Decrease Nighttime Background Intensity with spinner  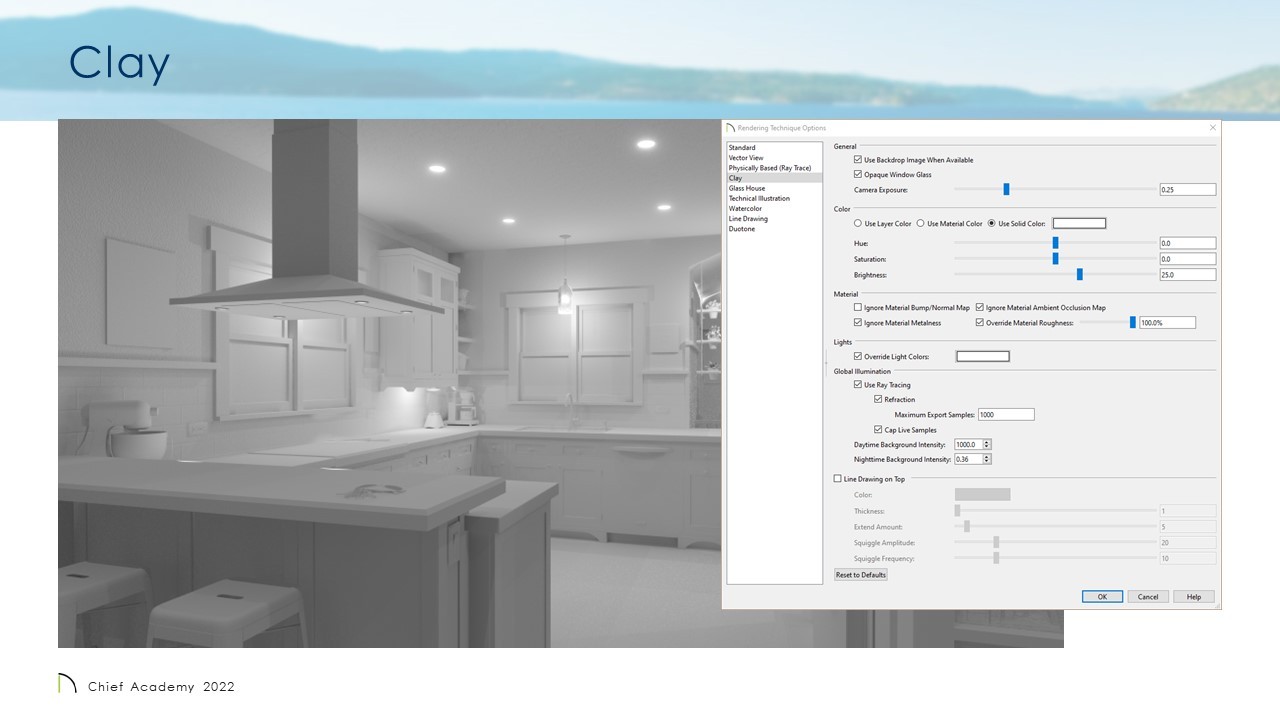(x=987, y=462)
